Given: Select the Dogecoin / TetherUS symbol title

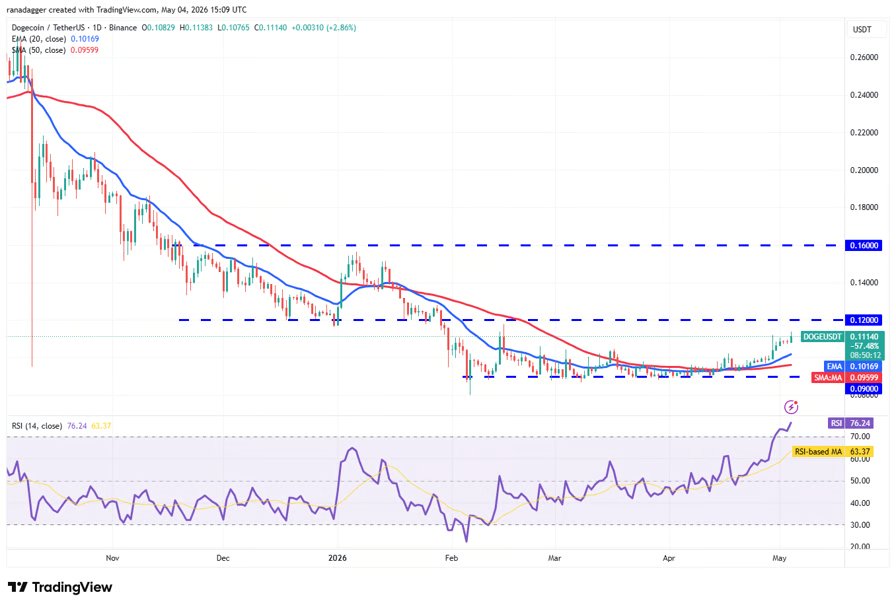Looking at the screenshot, I should coord(74,27).
